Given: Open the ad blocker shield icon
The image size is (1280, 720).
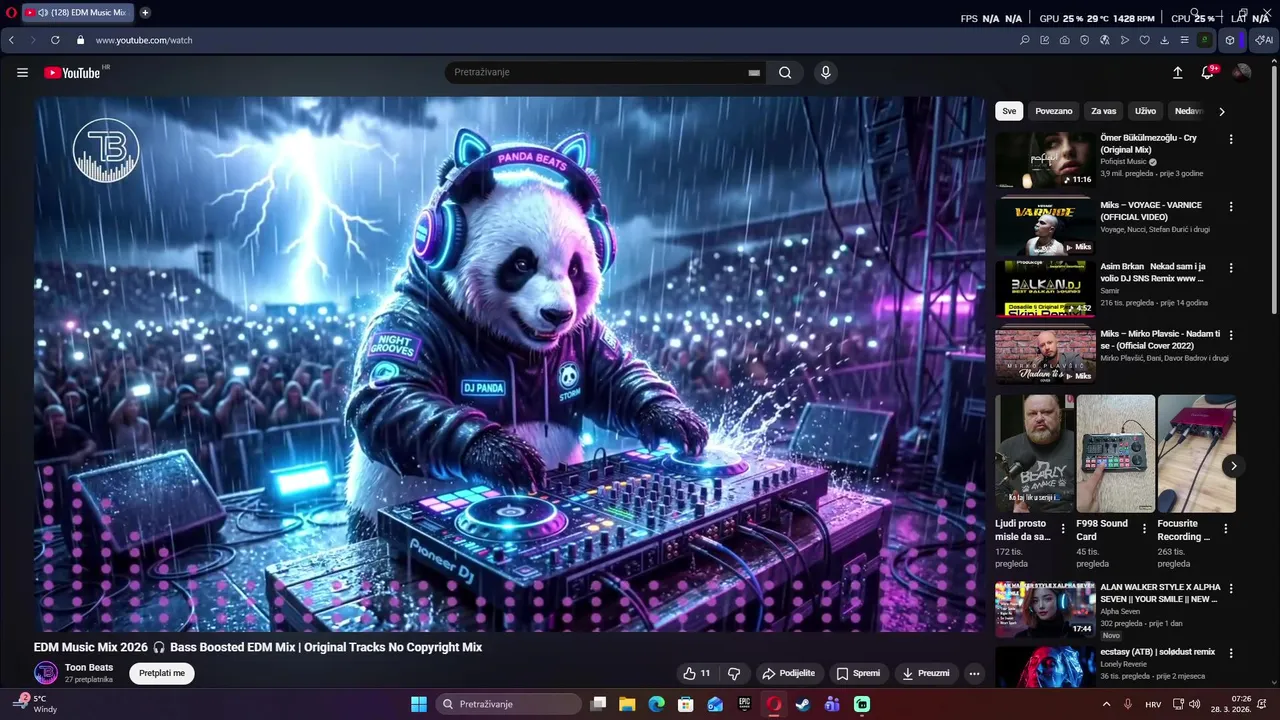Looking at the screenshot, I should pos(1084,40).
